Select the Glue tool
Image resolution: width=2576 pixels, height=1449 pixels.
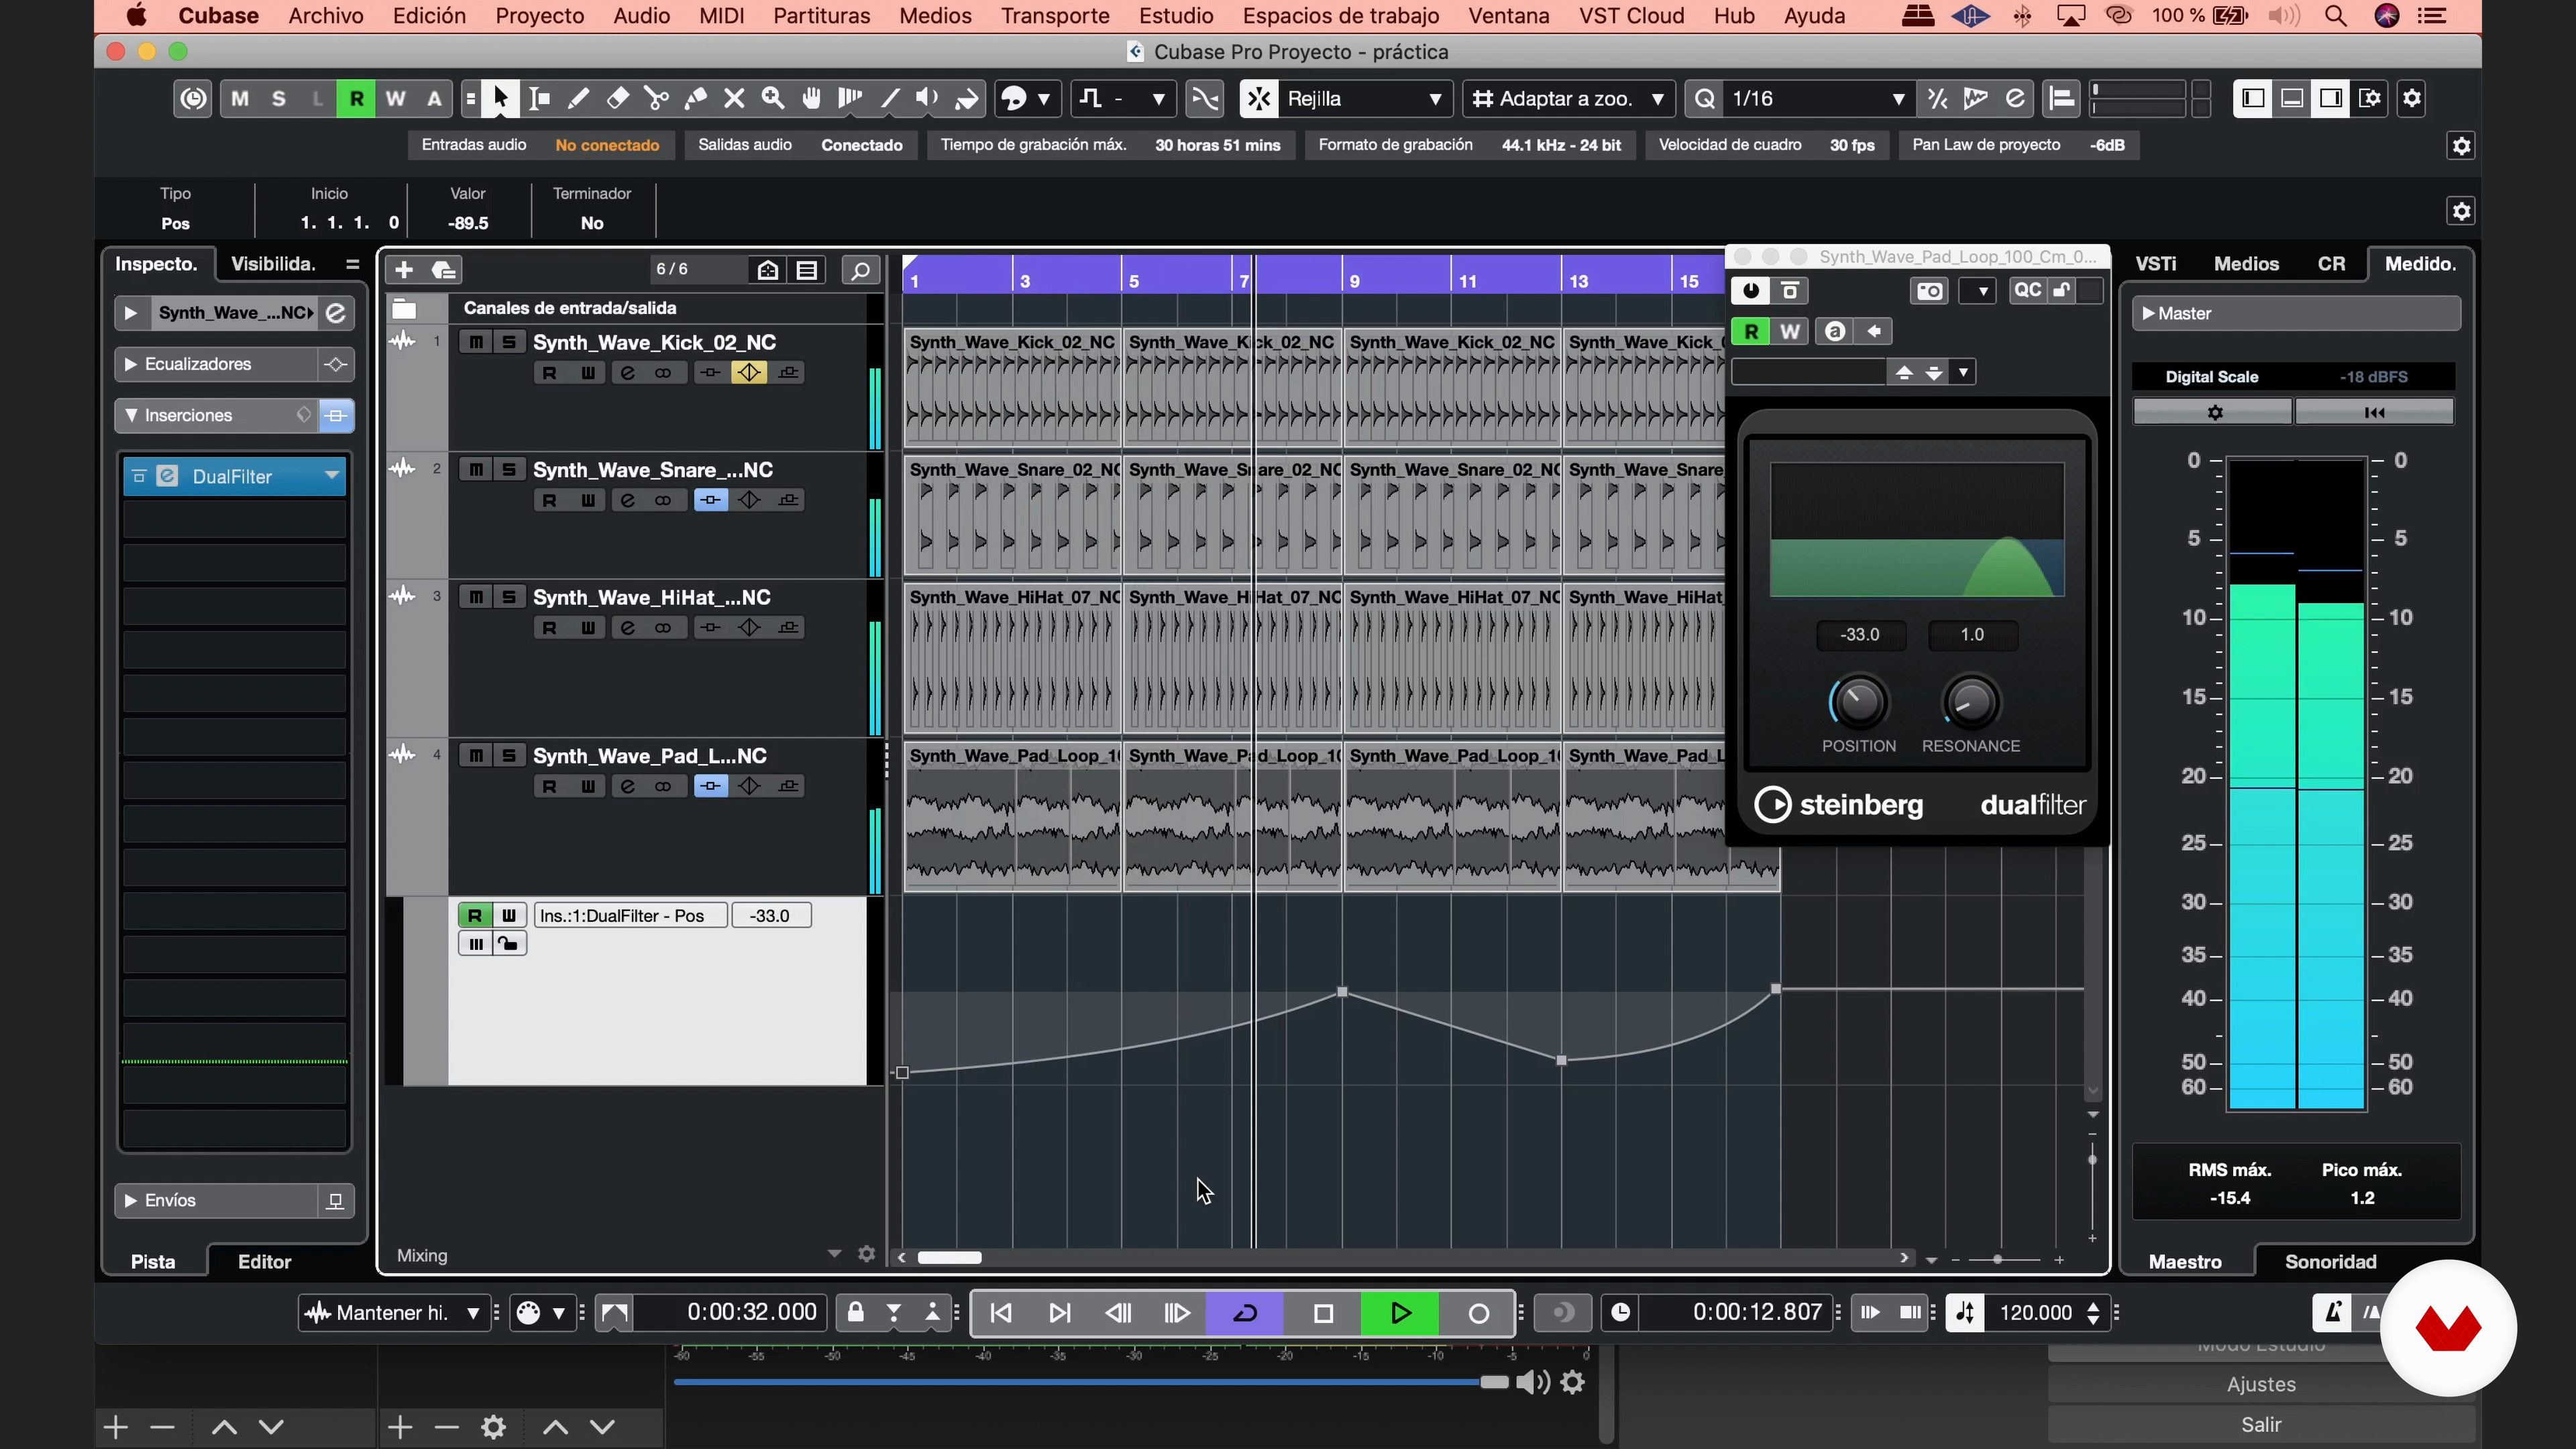point(695,98)
